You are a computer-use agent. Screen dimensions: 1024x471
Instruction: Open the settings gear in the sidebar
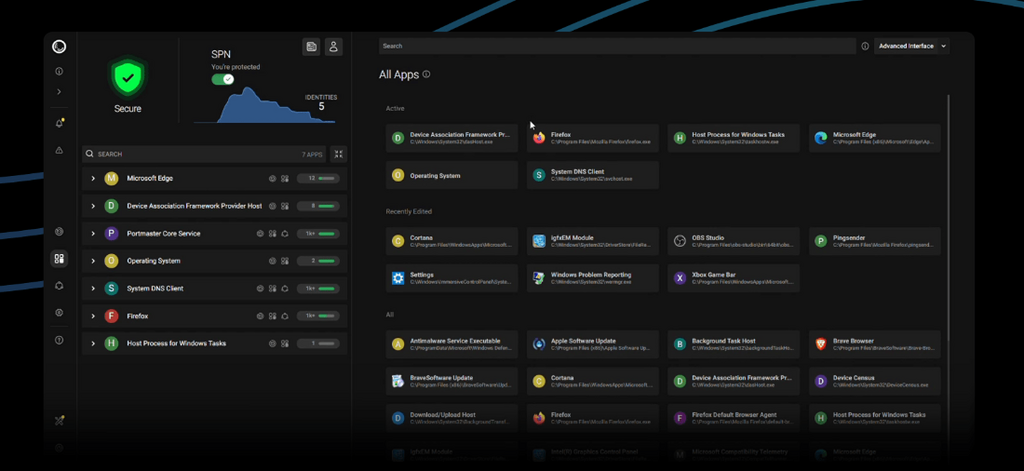point(59,313)
